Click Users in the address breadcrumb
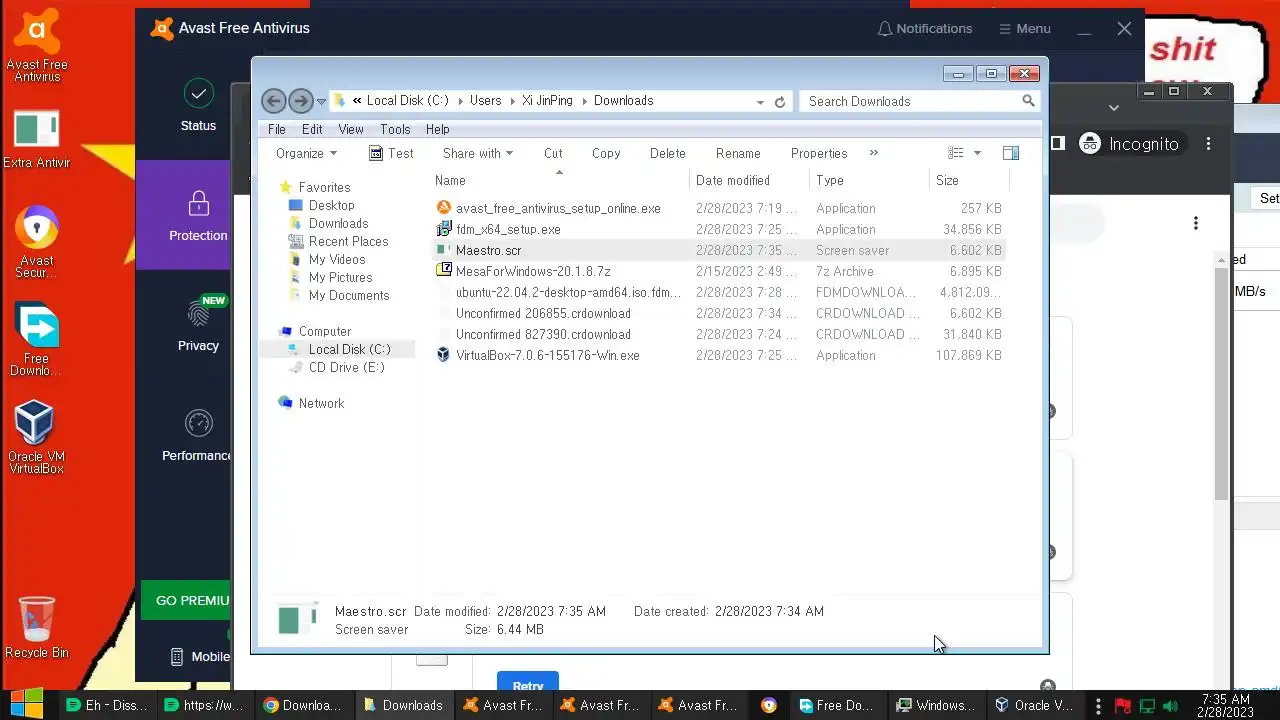Viewport: 1280px width, 720px height. coord(485,101)
